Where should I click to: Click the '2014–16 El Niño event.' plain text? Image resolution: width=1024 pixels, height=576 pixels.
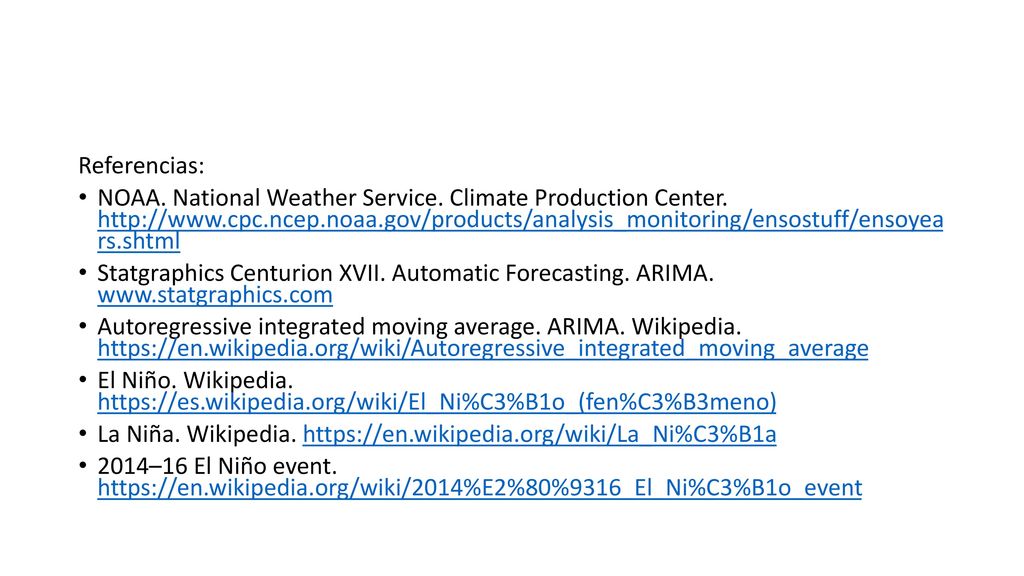(x=217, y=466)
